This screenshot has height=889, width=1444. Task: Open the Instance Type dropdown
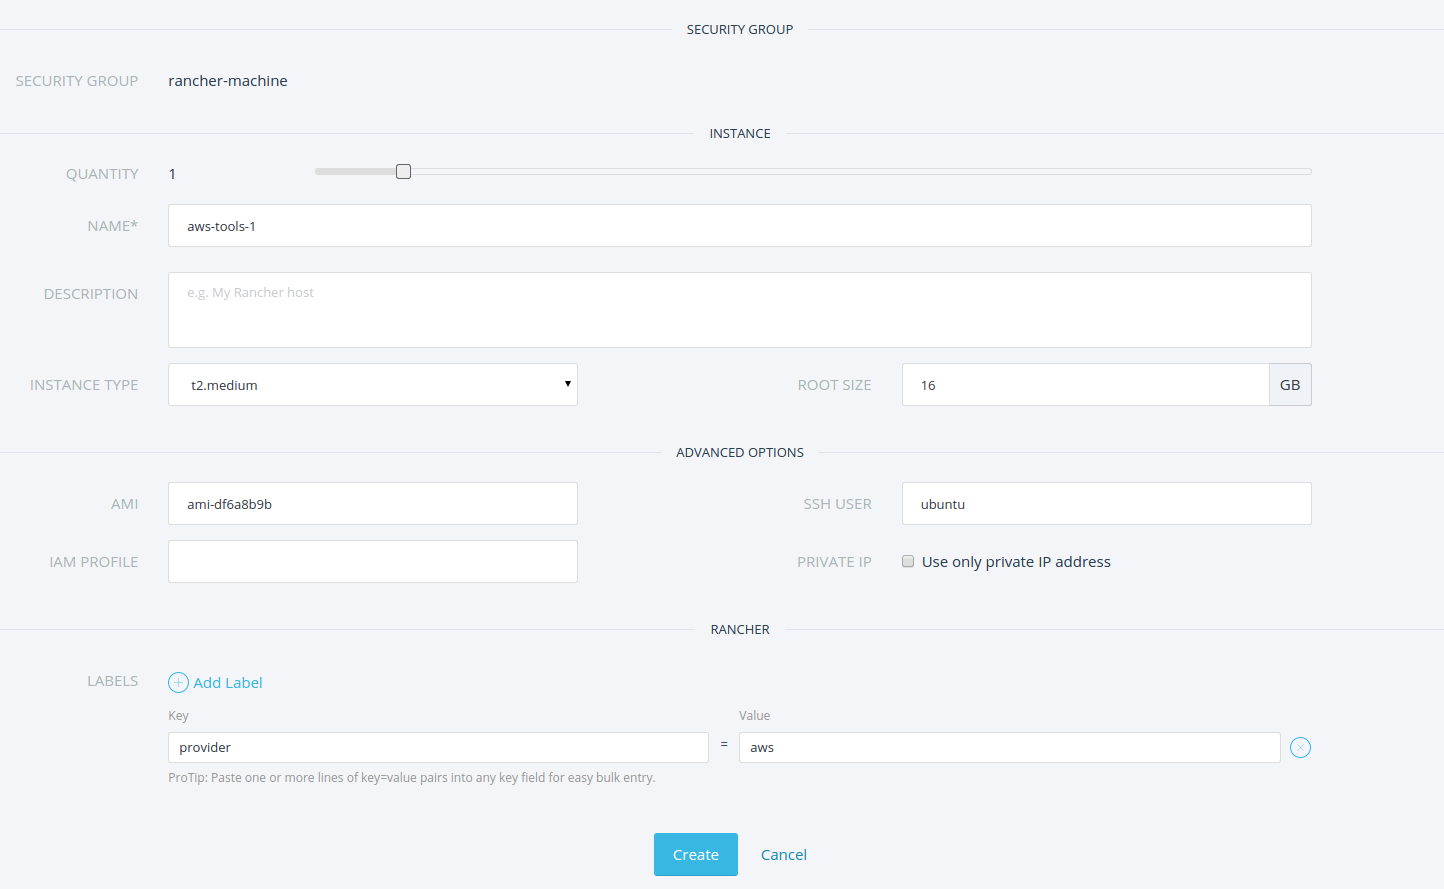(x=372, y=385)
